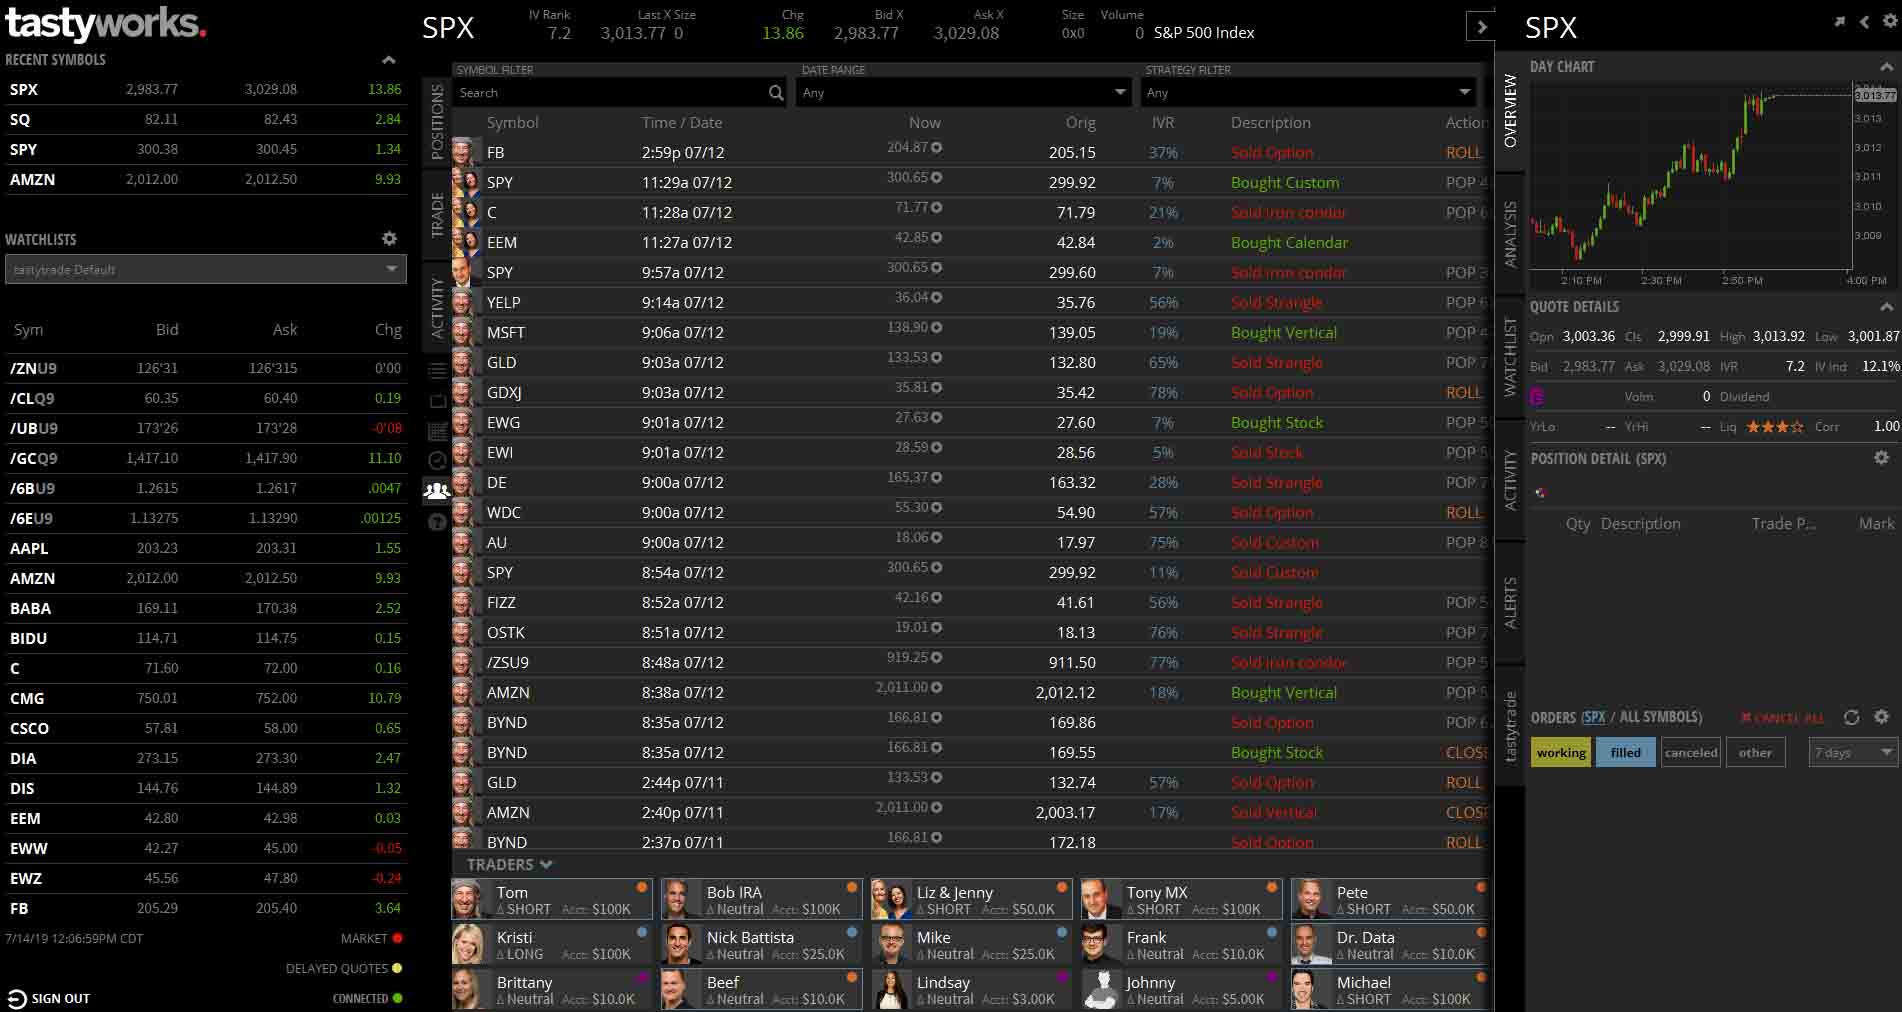This screenshot has width=1902, height=1012.
Task: Select the Overview sidebar tab
Action: coord(1510,111)
